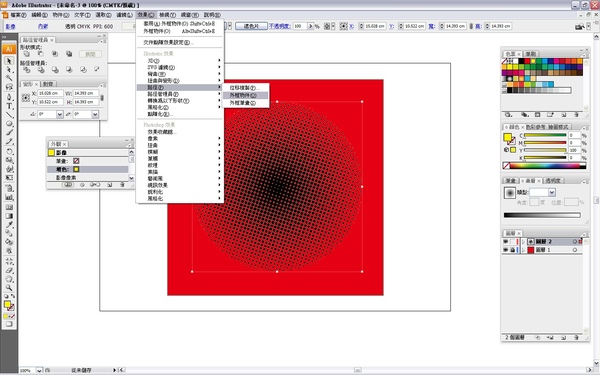Open rotate angle dropdown in Transform panel
The image size is (600, 375).
coord(60,114)
